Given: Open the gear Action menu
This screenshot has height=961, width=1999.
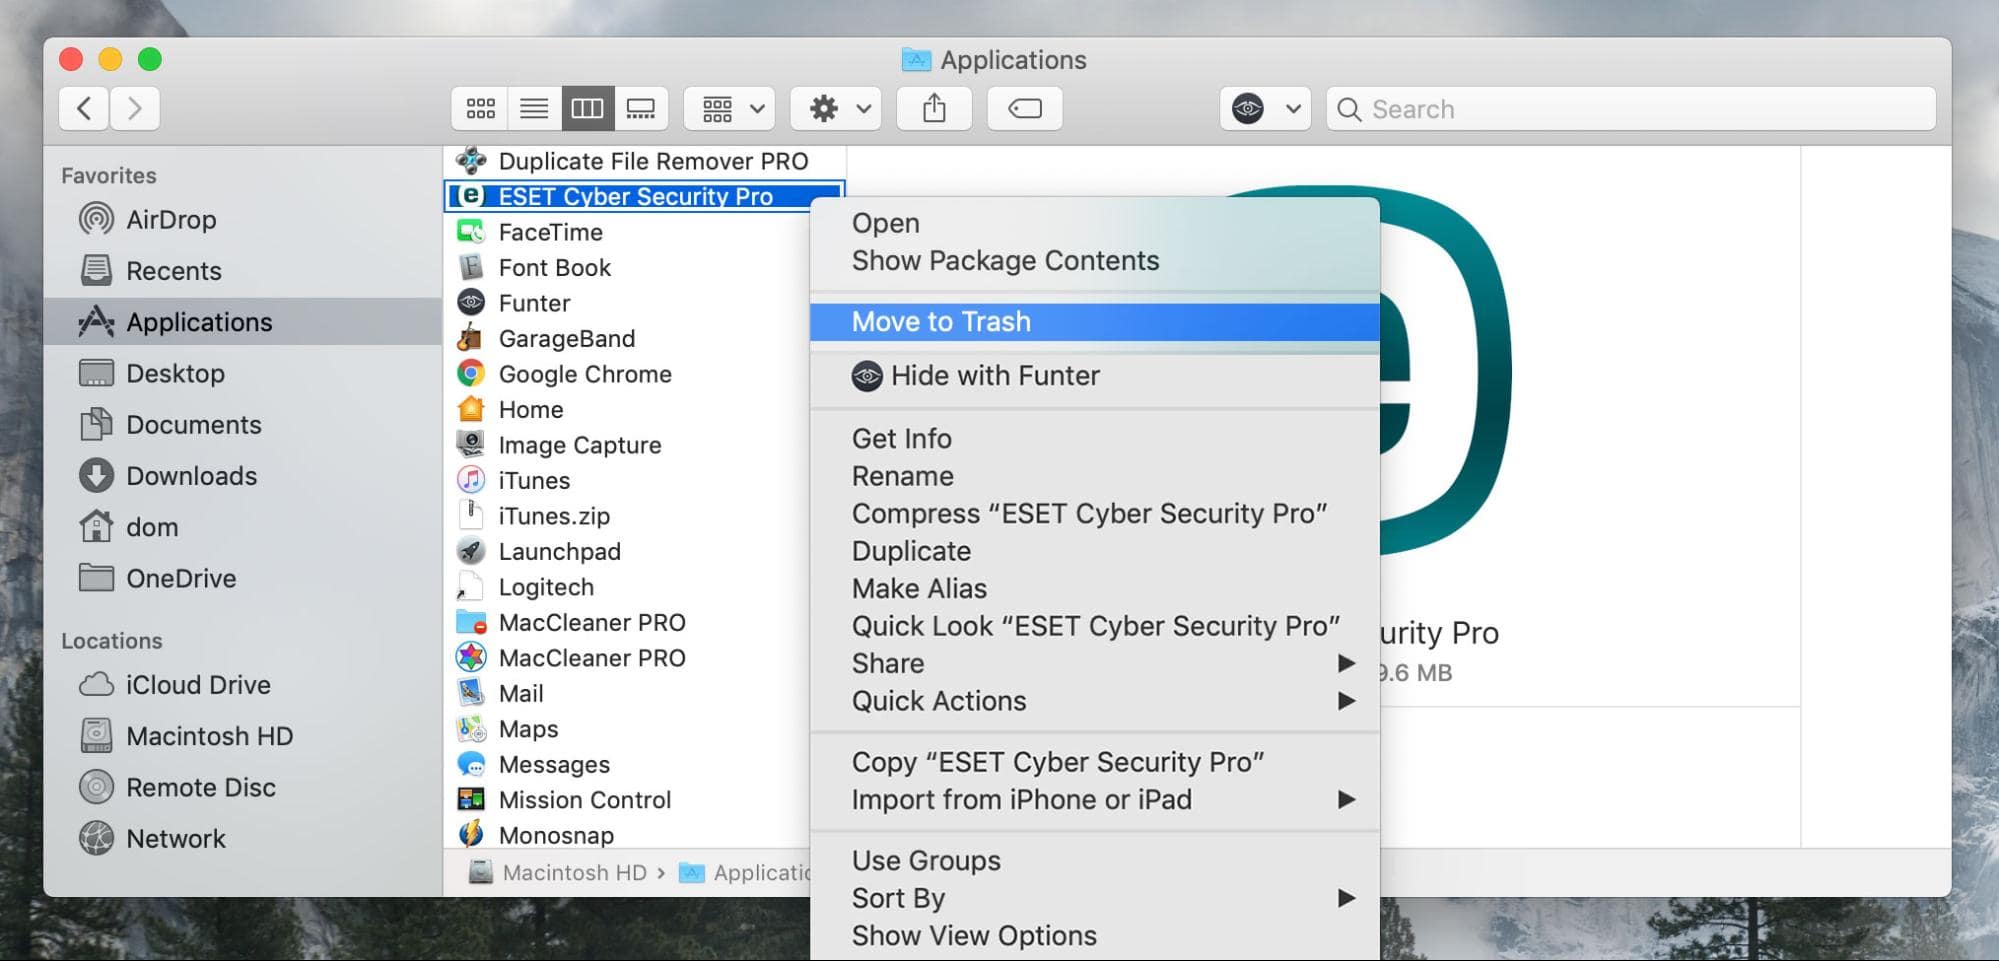Looking at the screenshot, I should [837, 108].
